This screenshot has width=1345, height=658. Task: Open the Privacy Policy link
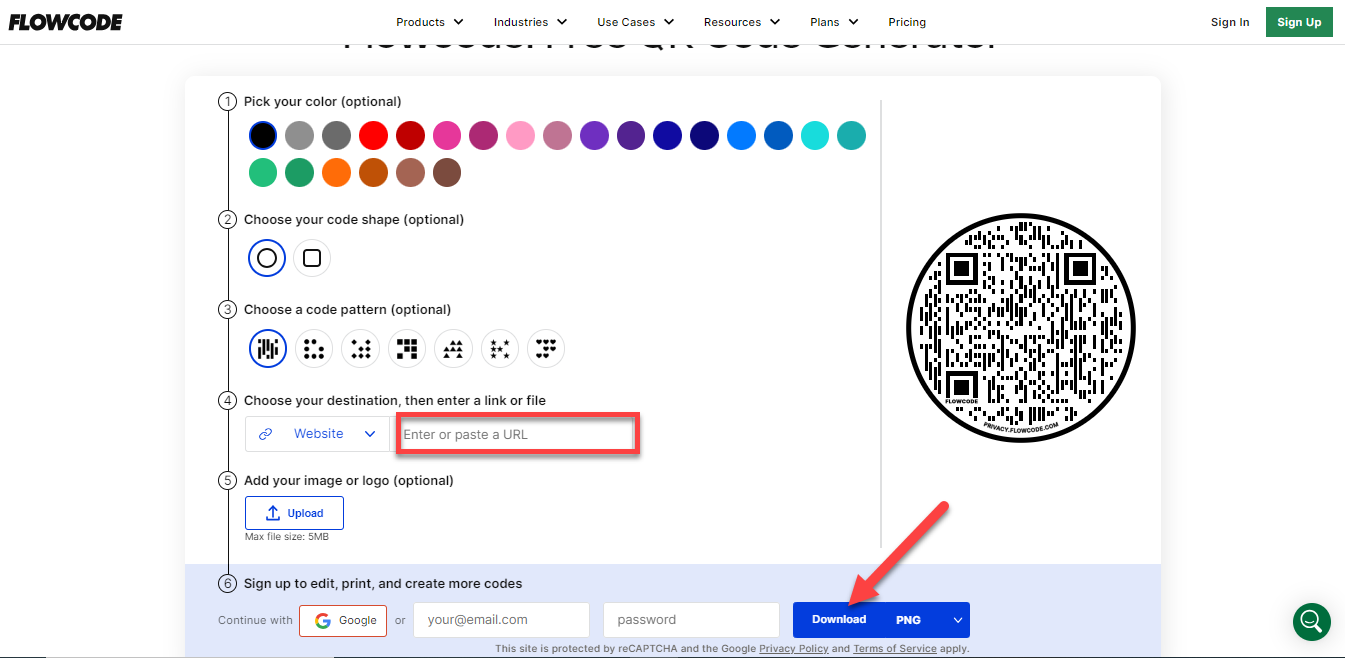point(794,649)
